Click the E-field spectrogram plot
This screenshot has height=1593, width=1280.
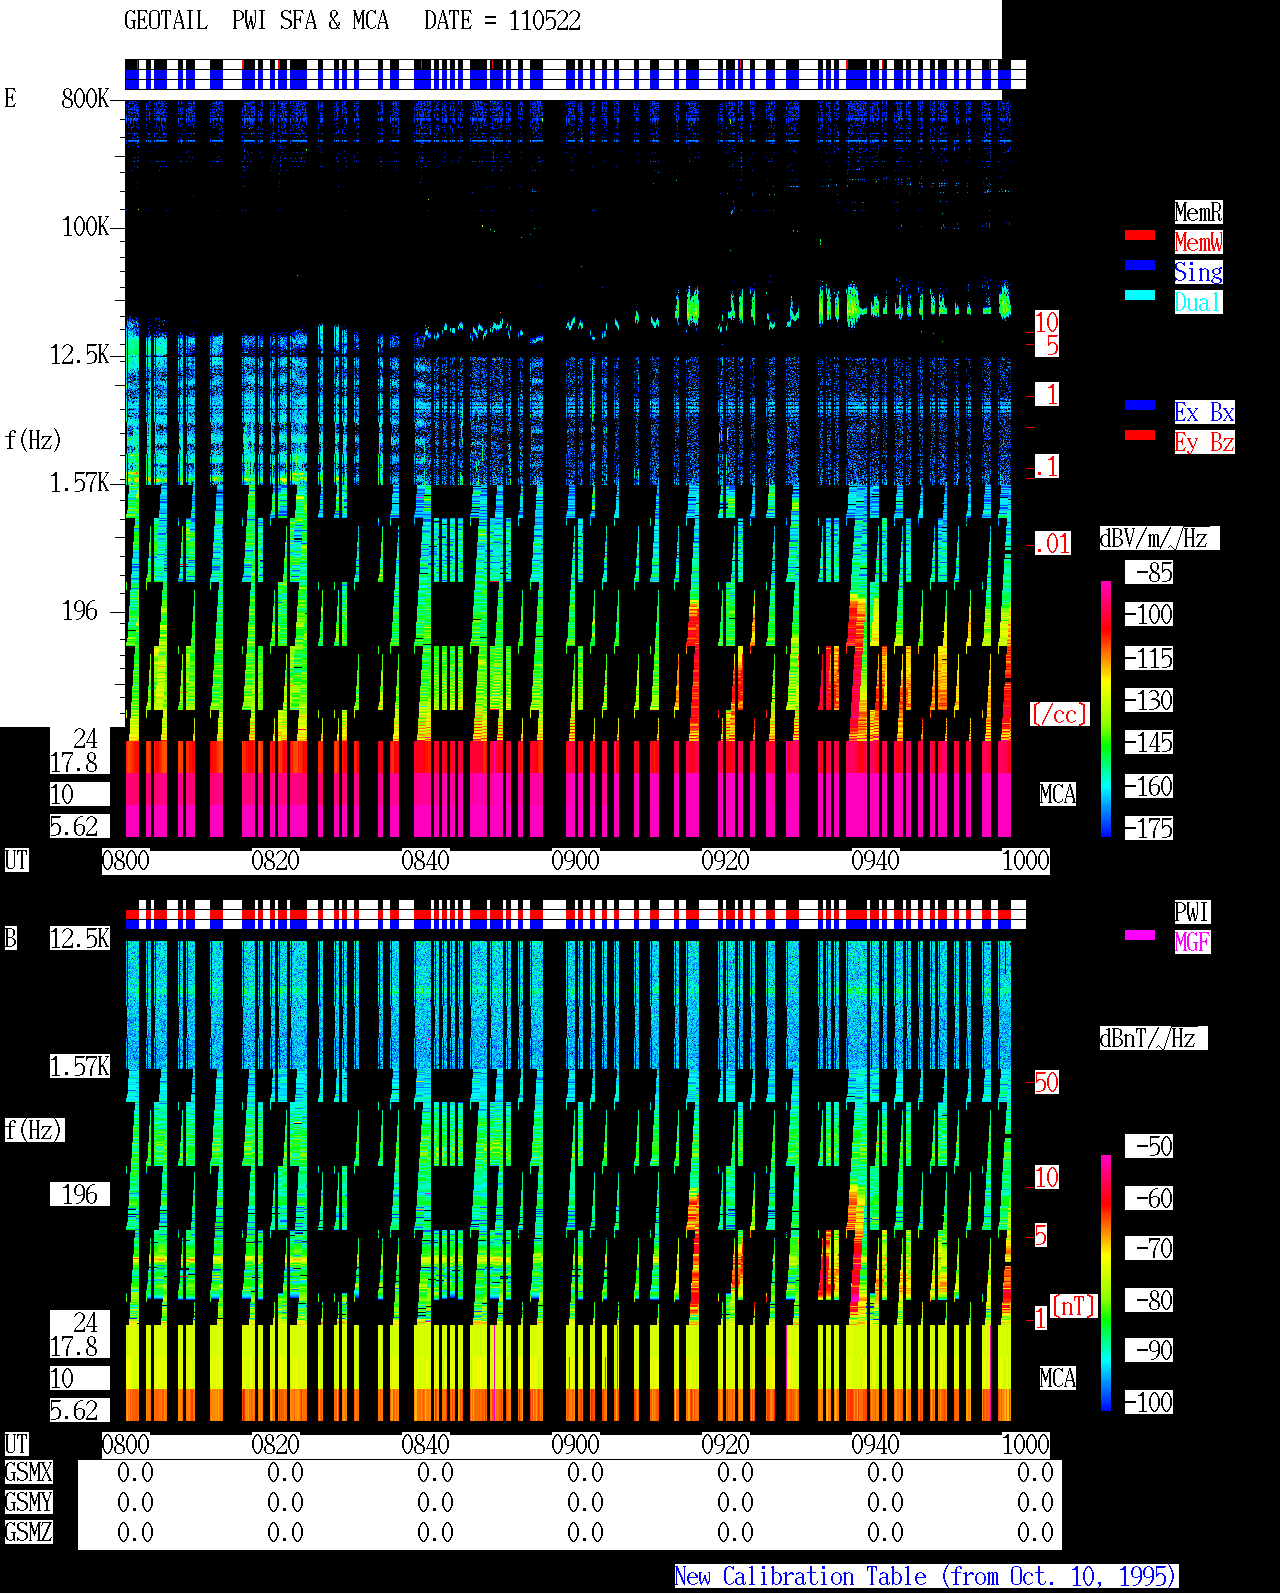[568, 468]
